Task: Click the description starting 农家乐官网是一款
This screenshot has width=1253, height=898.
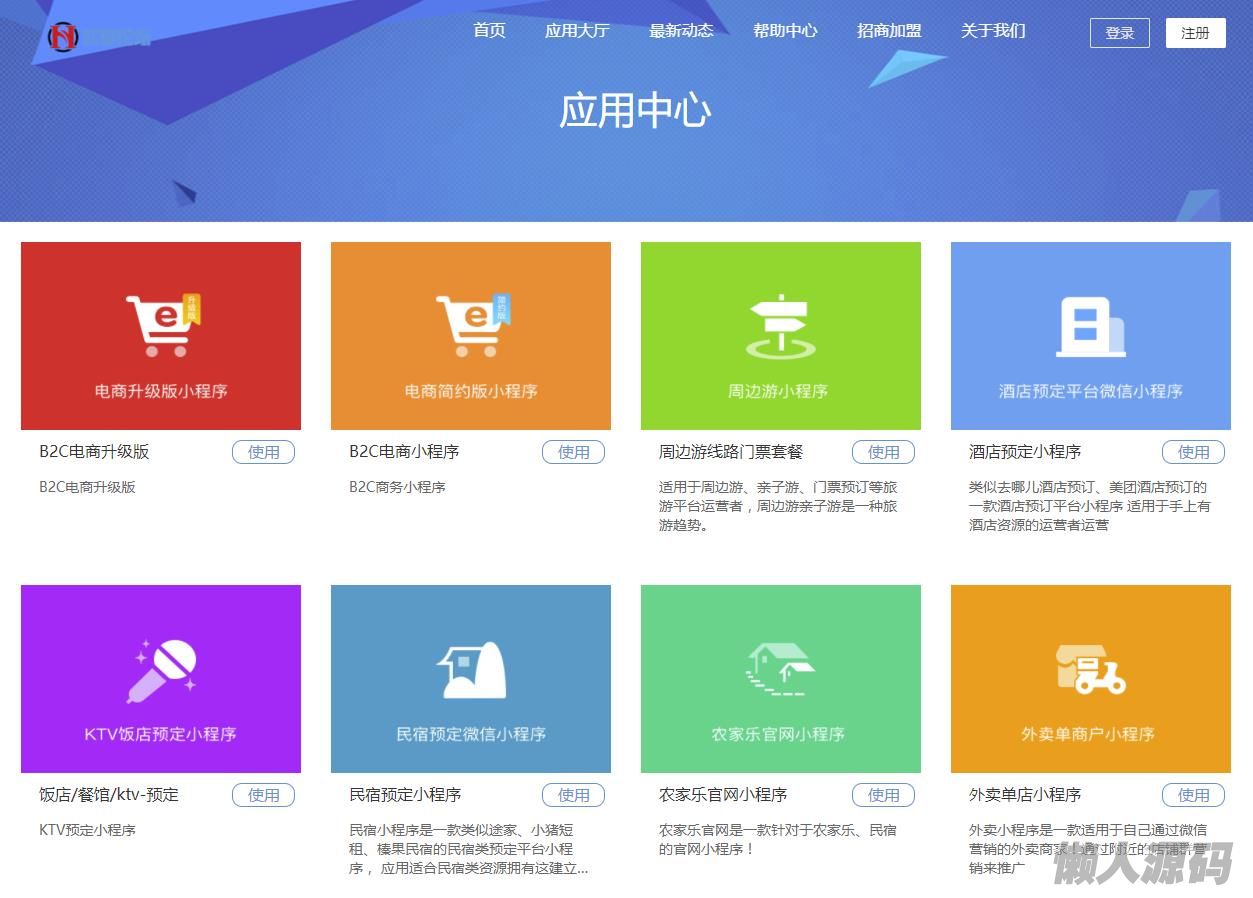Action: coord(778,840)
